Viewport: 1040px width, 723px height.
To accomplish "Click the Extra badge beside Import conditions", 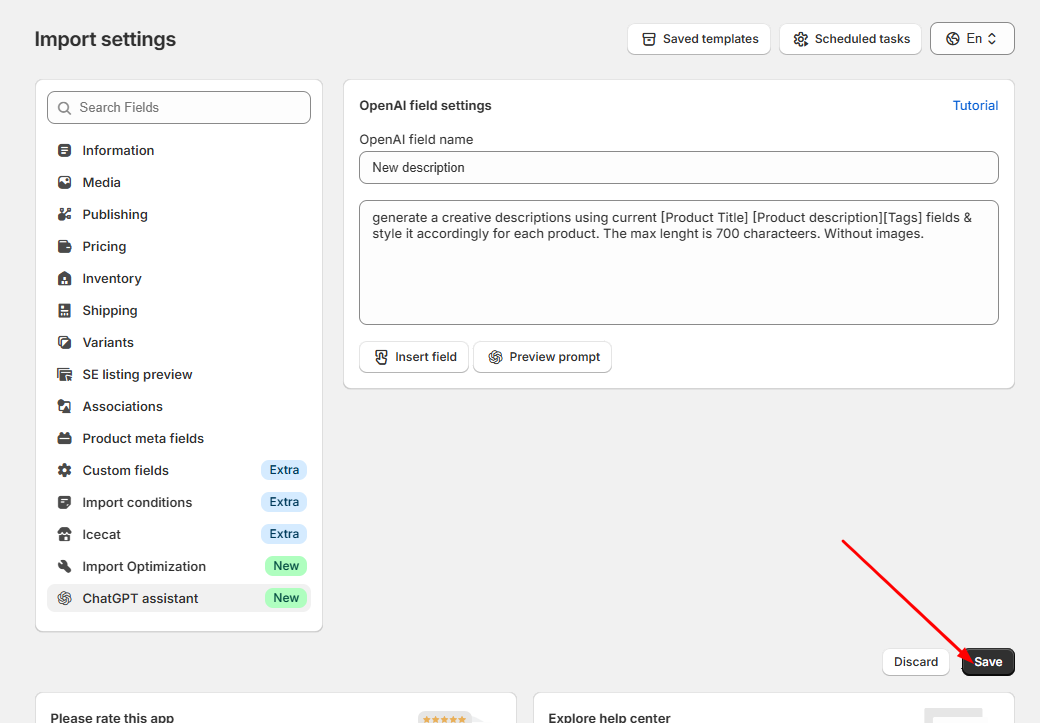I will tap(284, 502).
